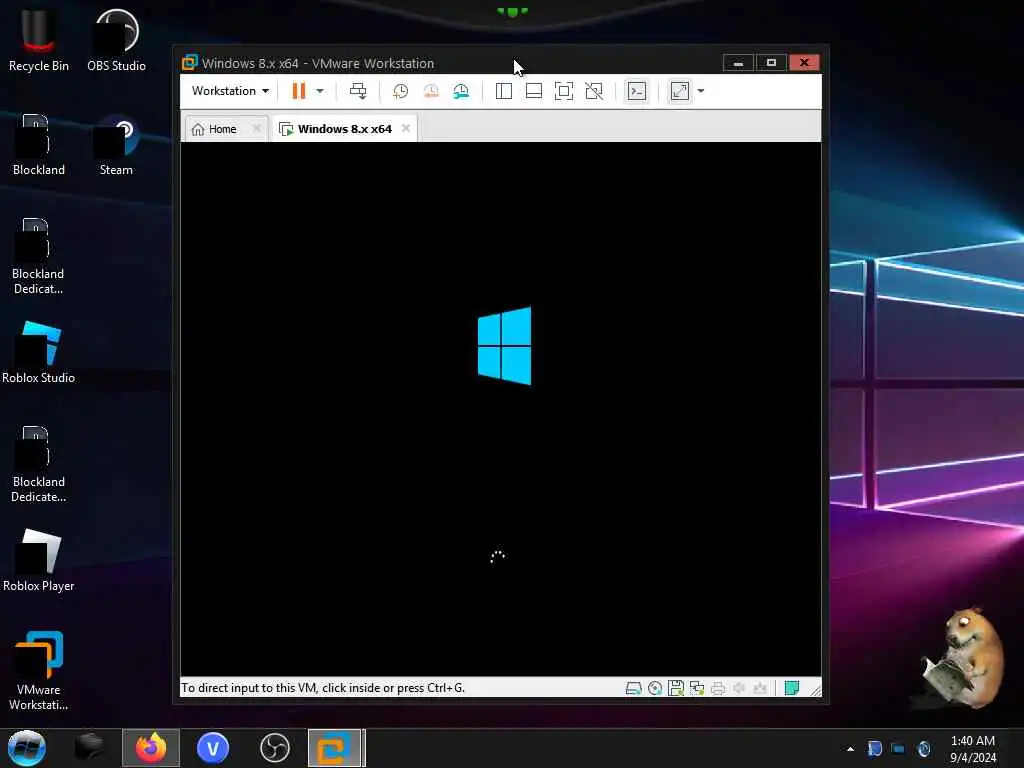Click the VM input hint status text
1024x768 pixels.
(x=323, y=688)
